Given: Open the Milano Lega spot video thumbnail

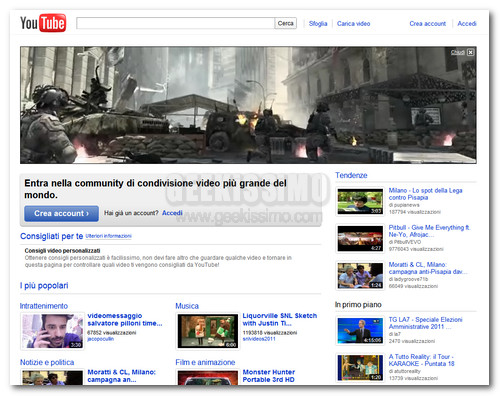Looking at the screenshot, I should pyautogui.click(x=360, y=201).
